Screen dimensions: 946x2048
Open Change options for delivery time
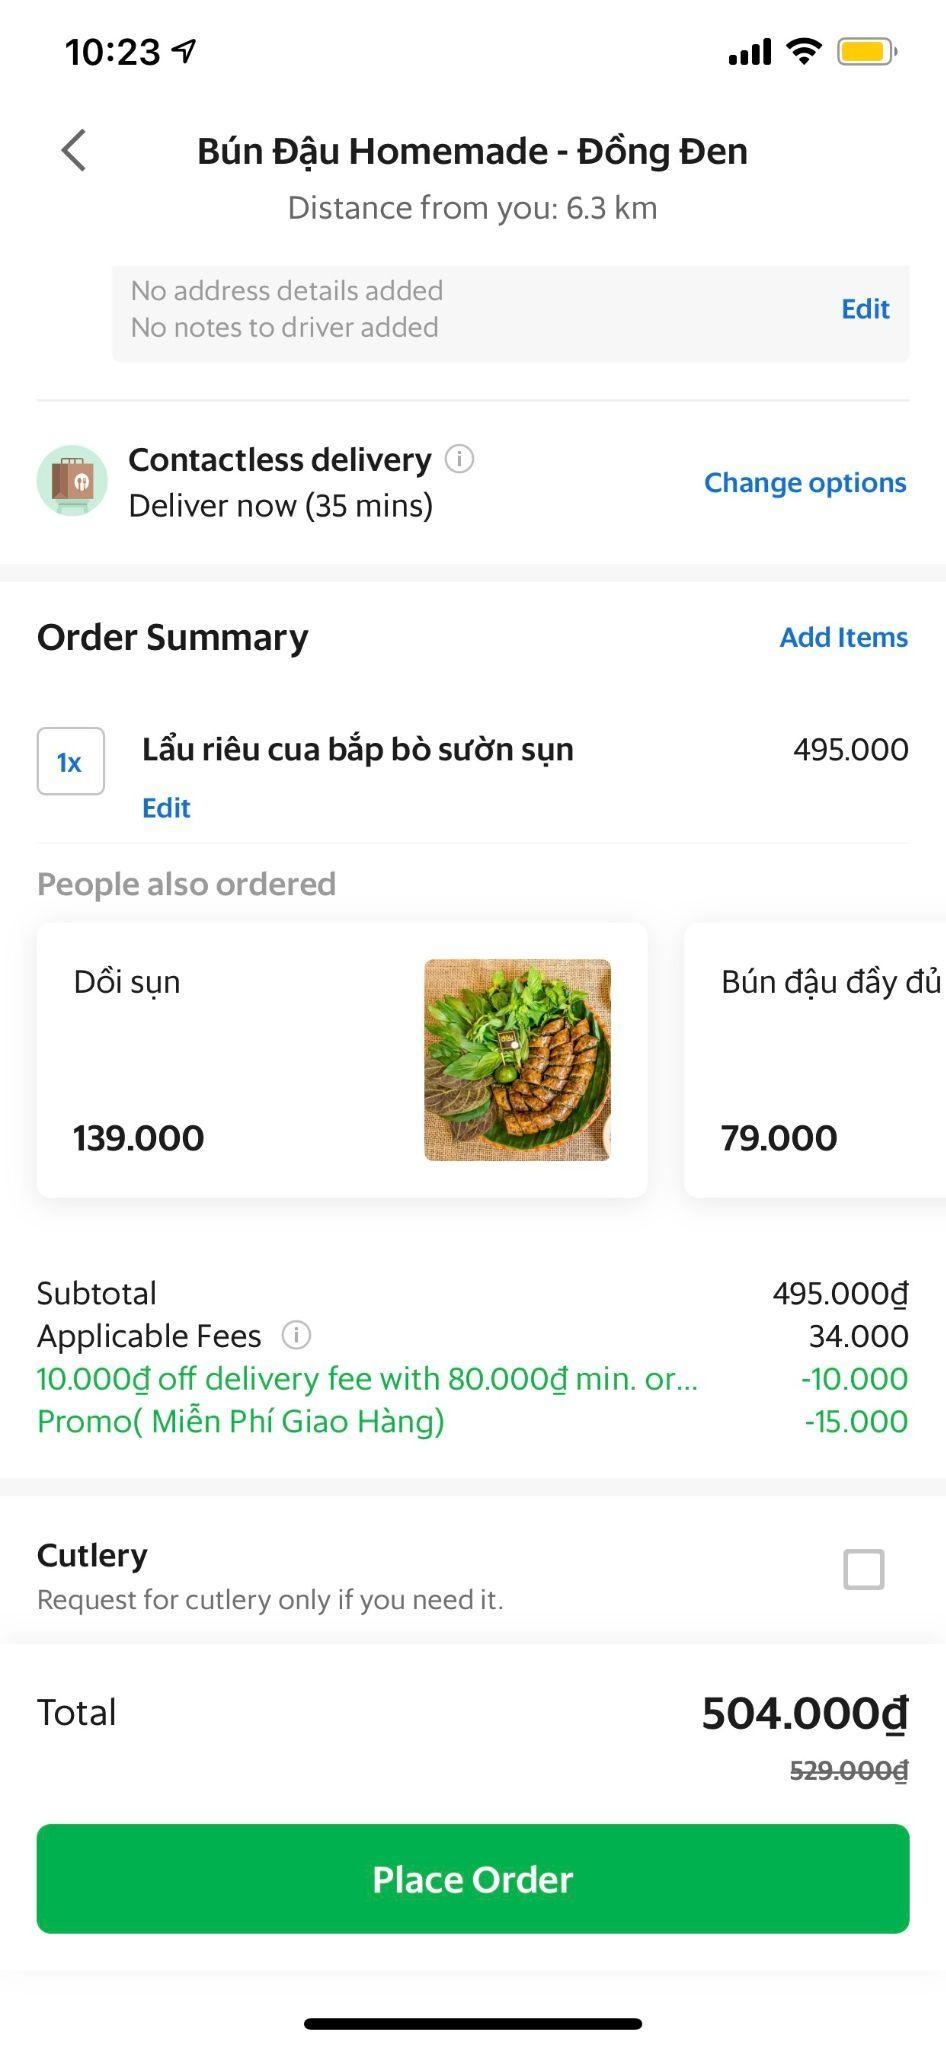tap(805, 482)
